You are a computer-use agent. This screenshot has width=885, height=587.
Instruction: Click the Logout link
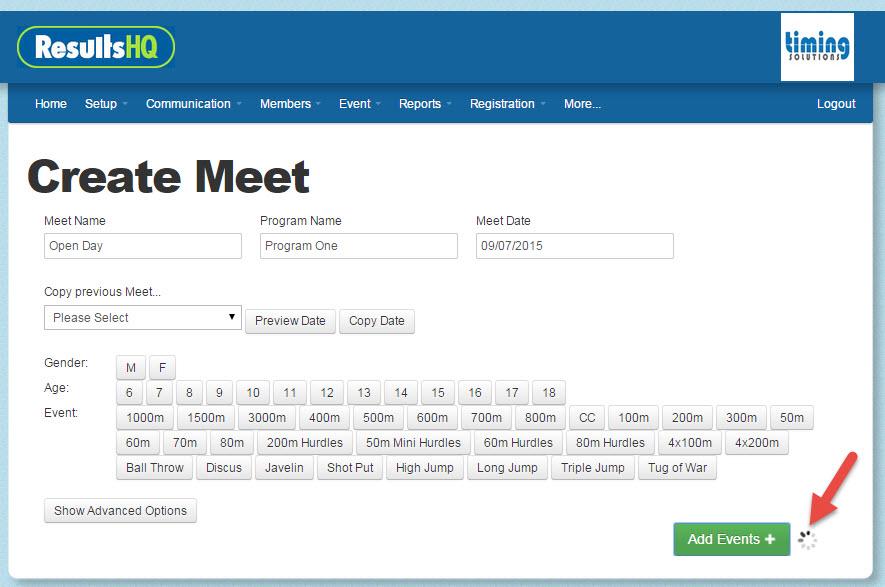[x=836, y=103]
